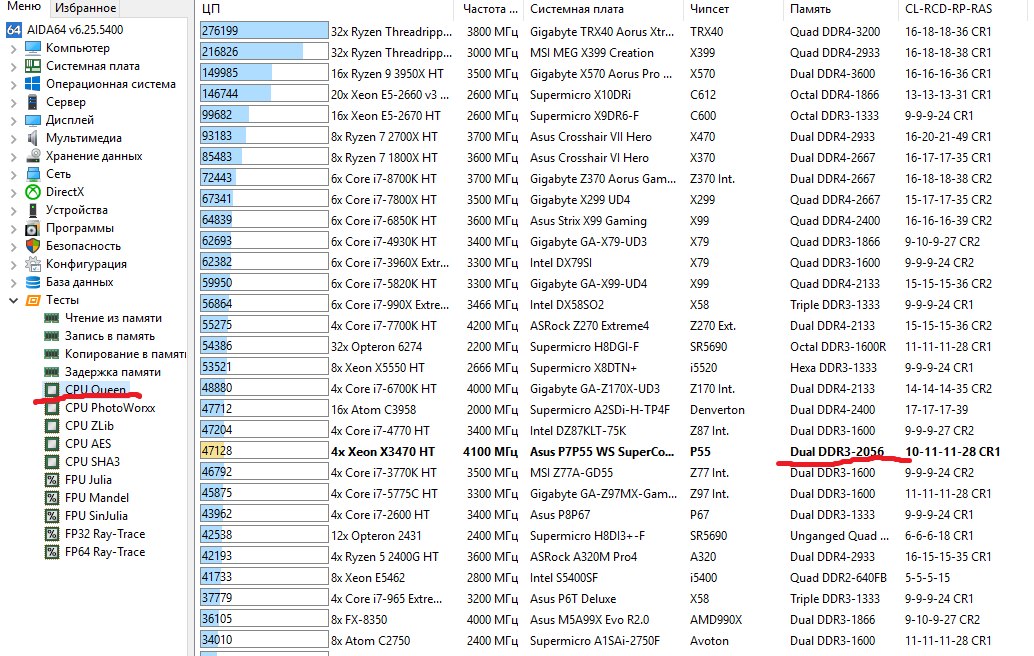Select the FP32 Ray-Trace test

click(x=105, y=534)
